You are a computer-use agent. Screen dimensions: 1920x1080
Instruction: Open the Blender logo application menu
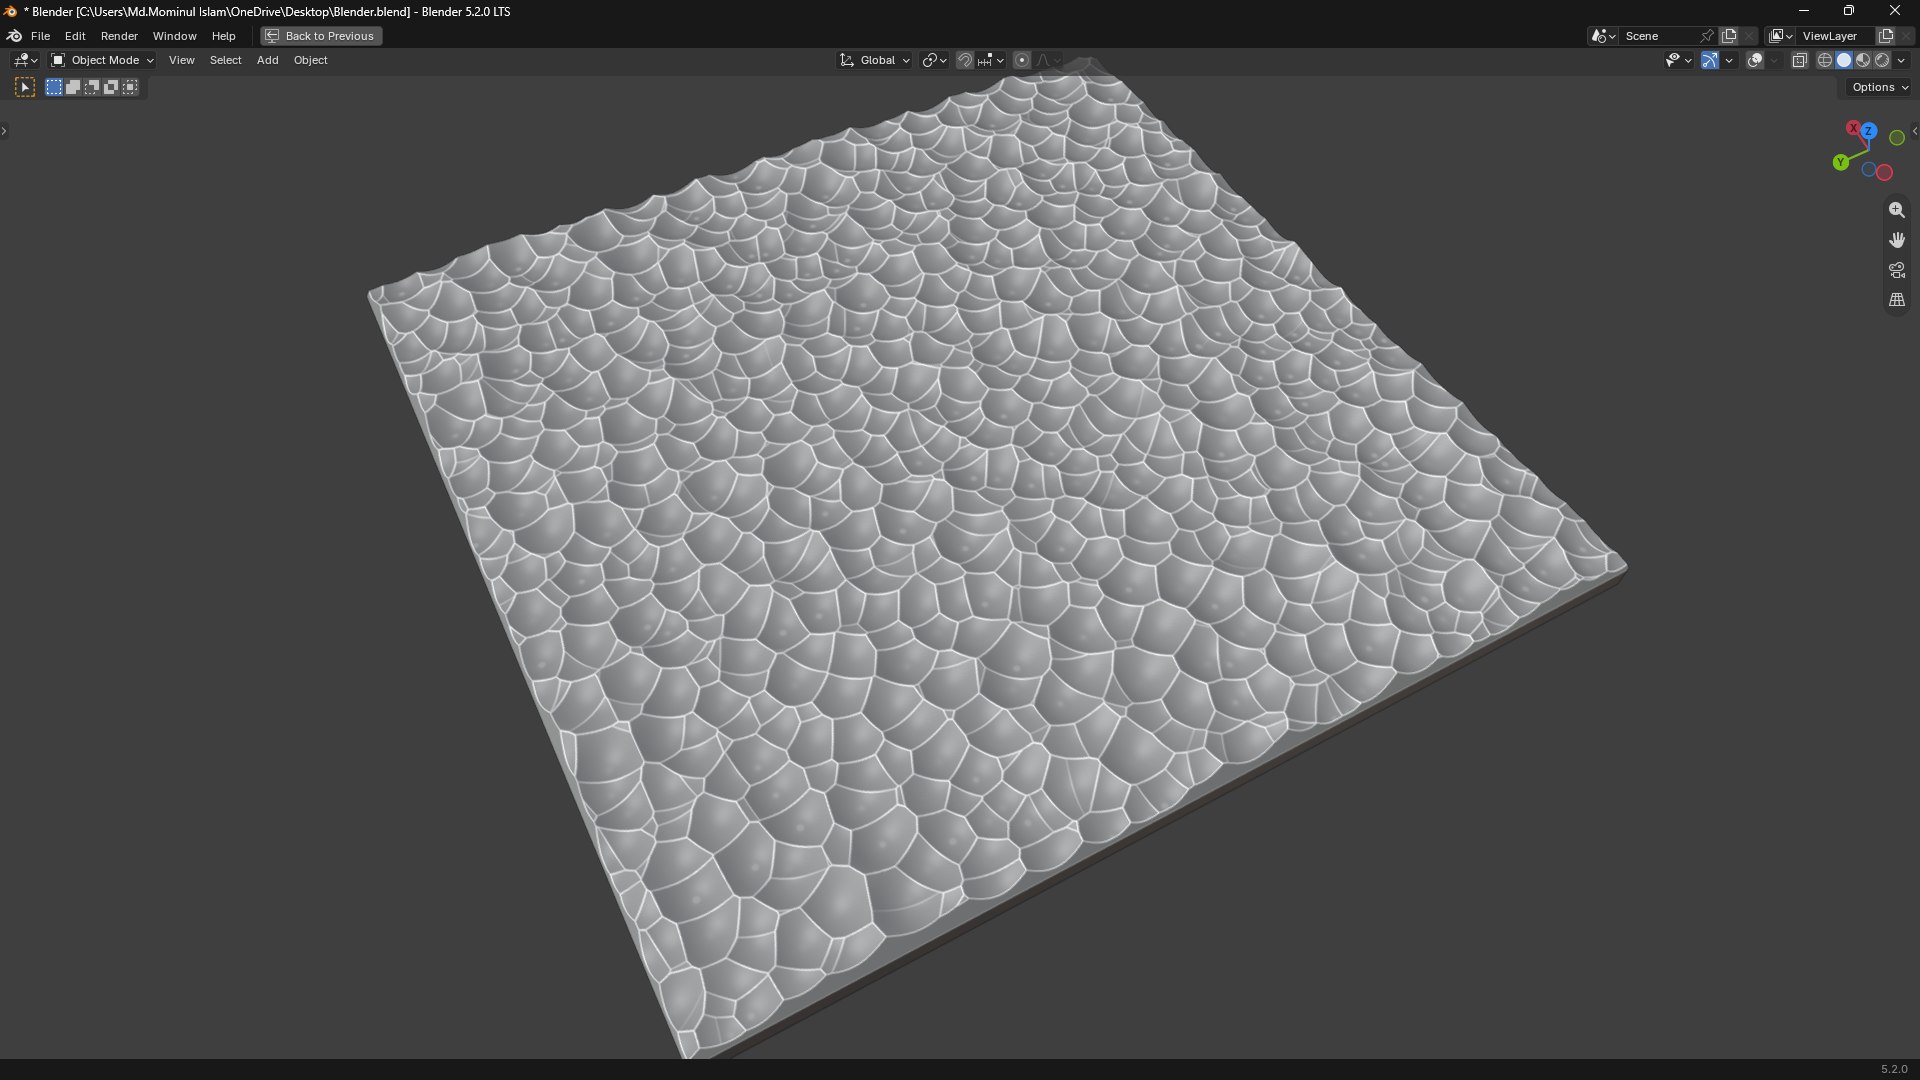[14, 36]
